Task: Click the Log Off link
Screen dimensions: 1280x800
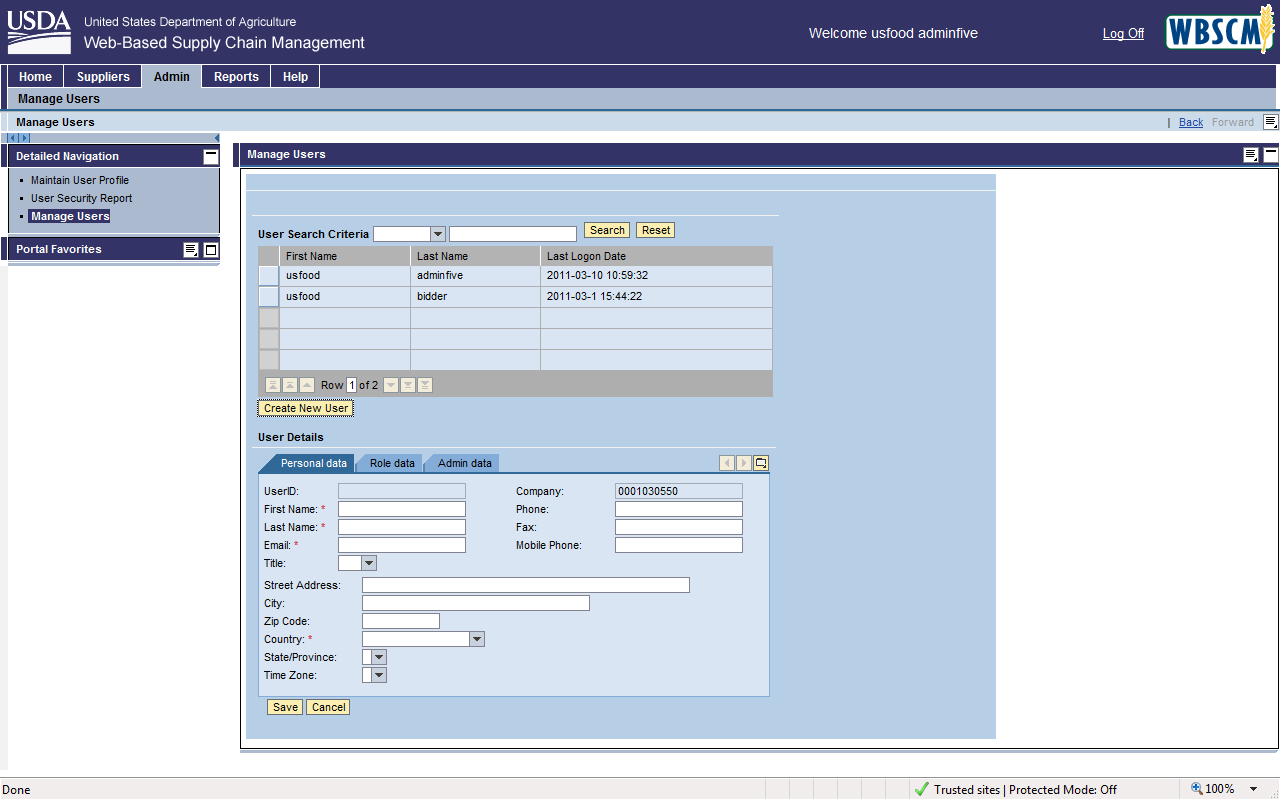Action: click(1123, 34)
